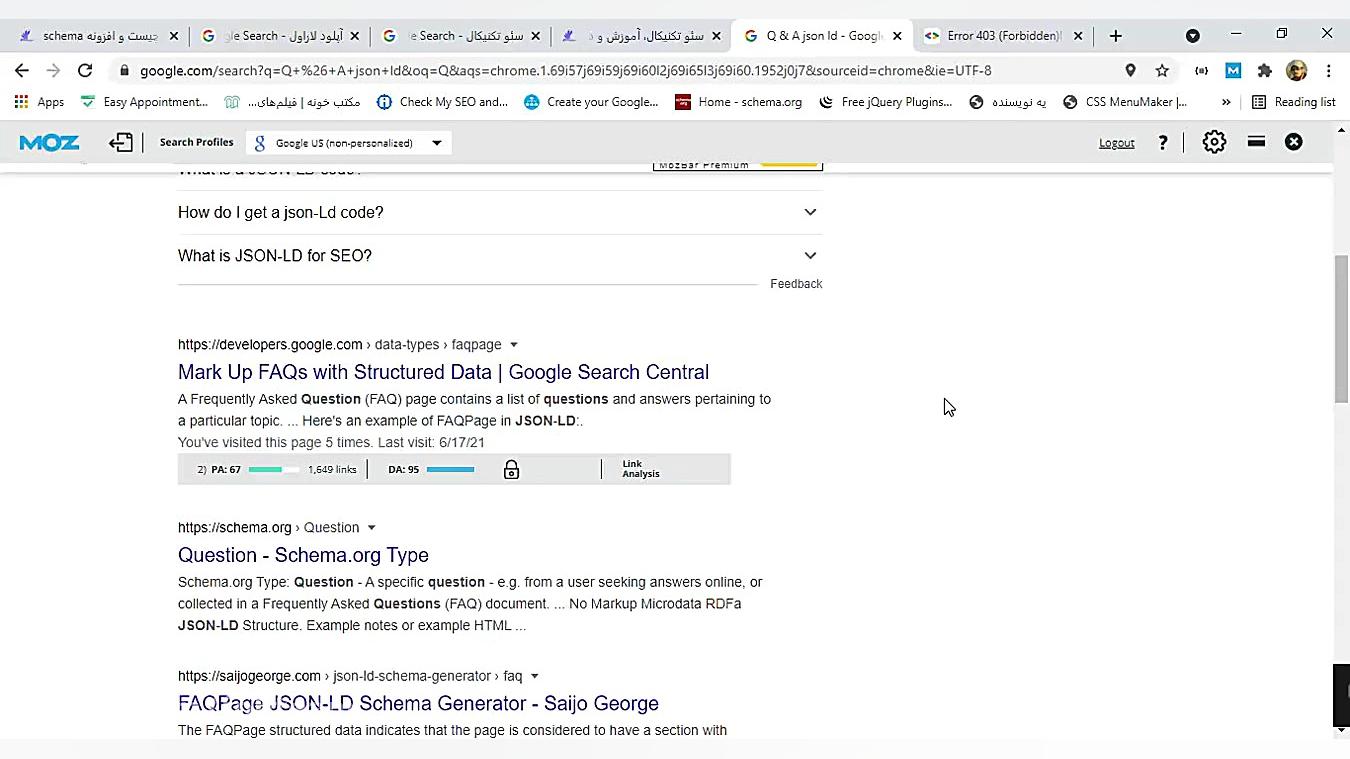Image resolution: width=1350 pixels, height=759 pixels.
Task: Click the MozBar dock position bar icon
Action: 1256,142
